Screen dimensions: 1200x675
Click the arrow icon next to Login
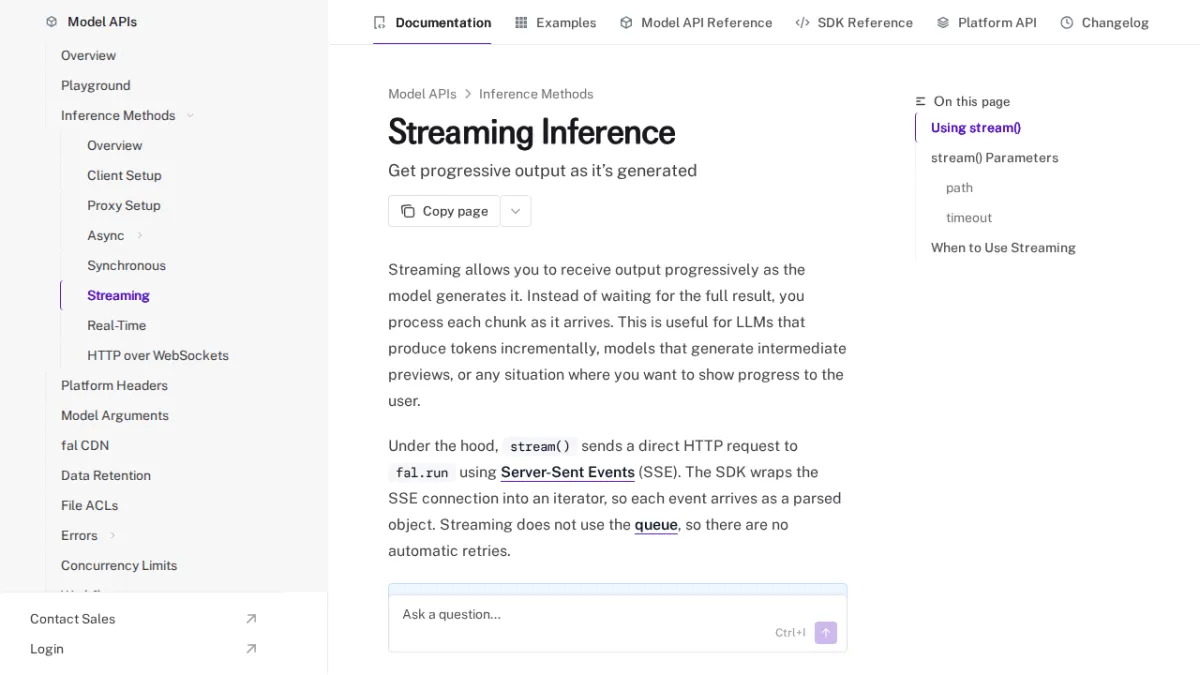coord(251,649)
